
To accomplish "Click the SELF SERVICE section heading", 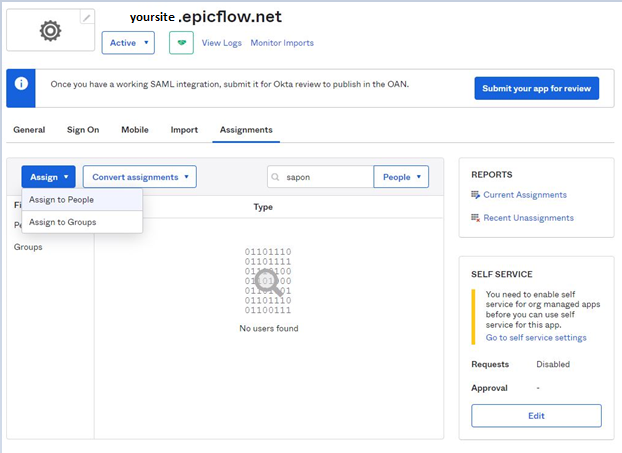I will (502, 274).
